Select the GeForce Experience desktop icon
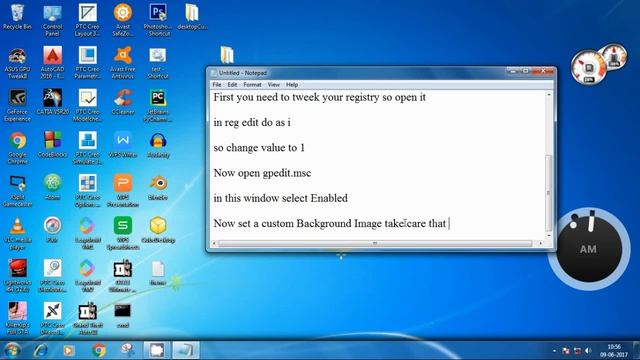This screenshot has height=360, width=640. pyautogui.click(x=17, y=106)
